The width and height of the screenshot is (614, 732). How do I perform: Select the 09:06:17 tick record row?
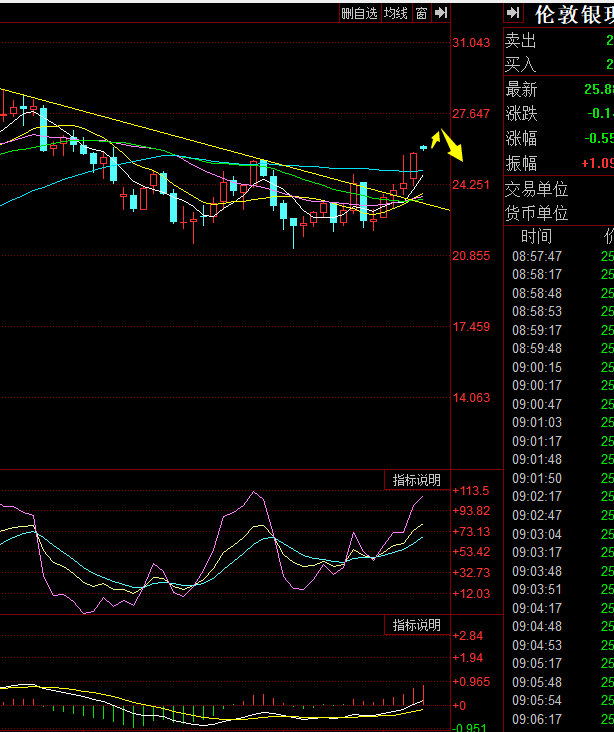coord(537,718)
